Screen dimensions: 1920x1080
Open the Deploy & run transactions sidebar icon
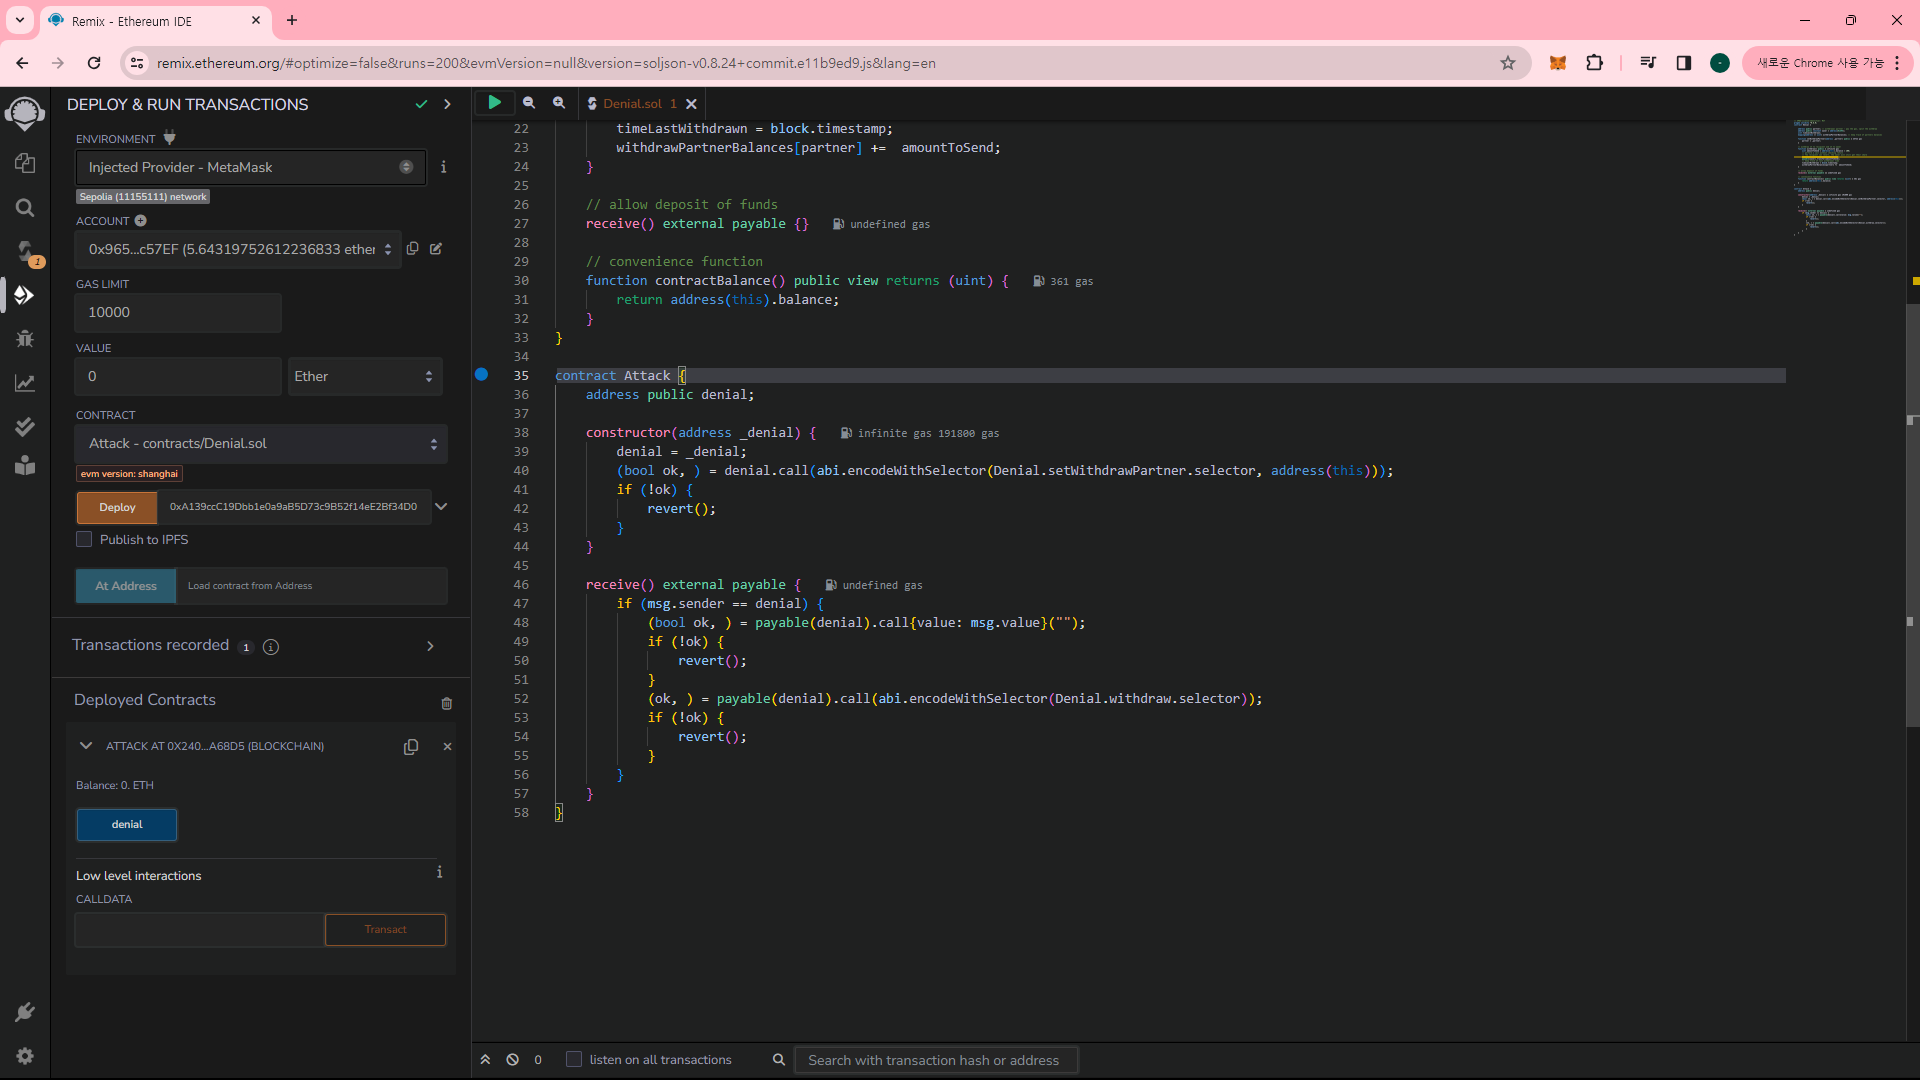pos(25,295)
